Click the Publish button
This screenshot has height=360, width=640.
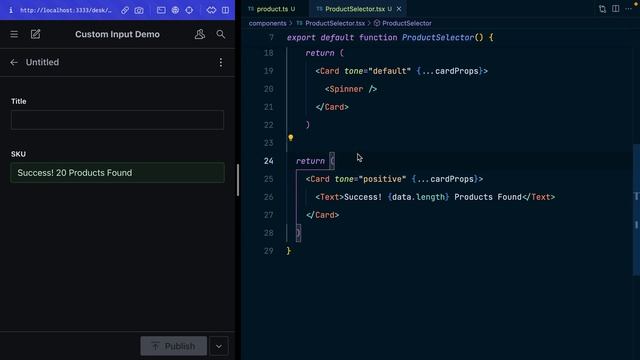coord(173,346)
